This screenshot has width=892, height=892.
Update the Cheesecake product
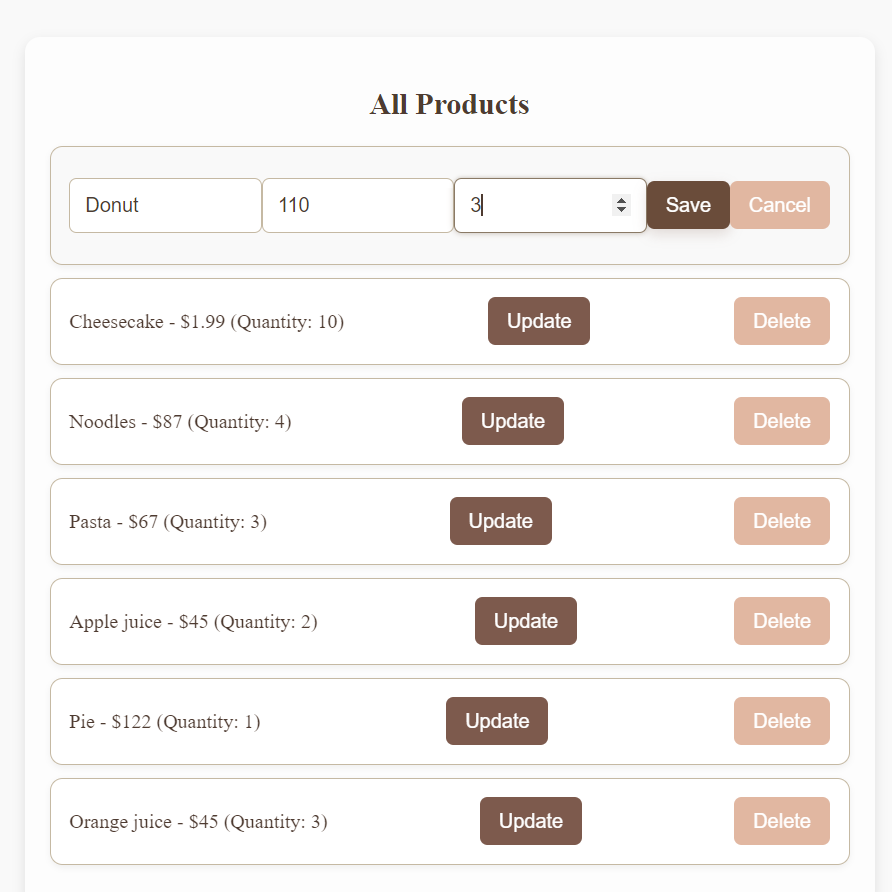(538, 321)
